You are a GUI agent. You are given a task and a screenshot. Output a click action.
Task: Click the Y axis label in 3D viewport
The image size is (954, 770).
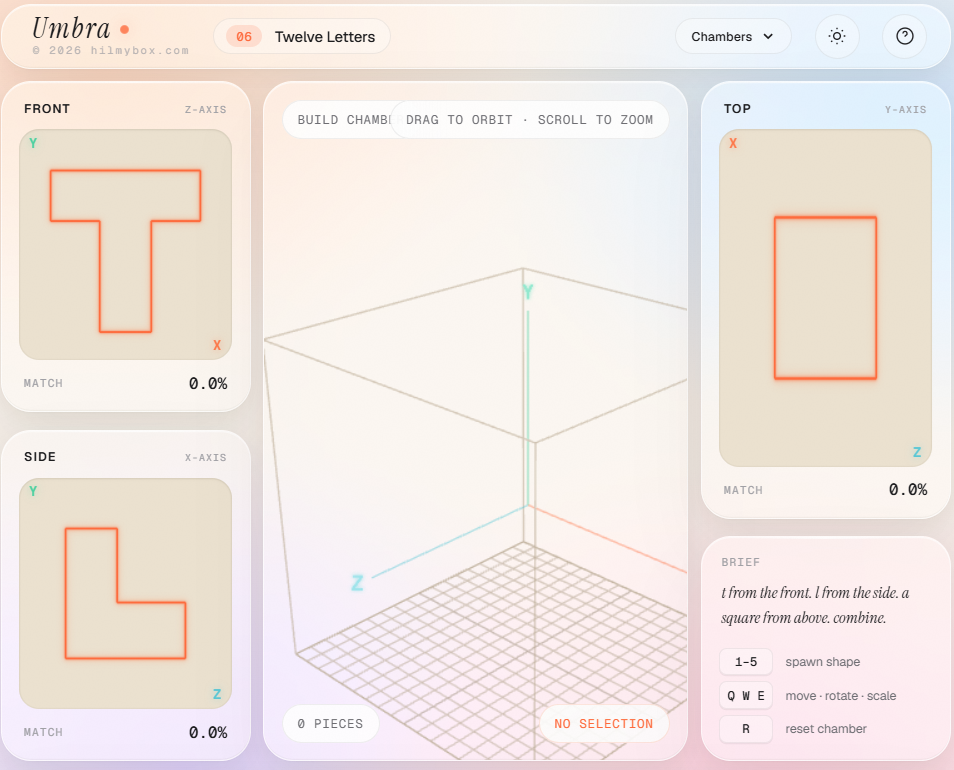(527, 293)
